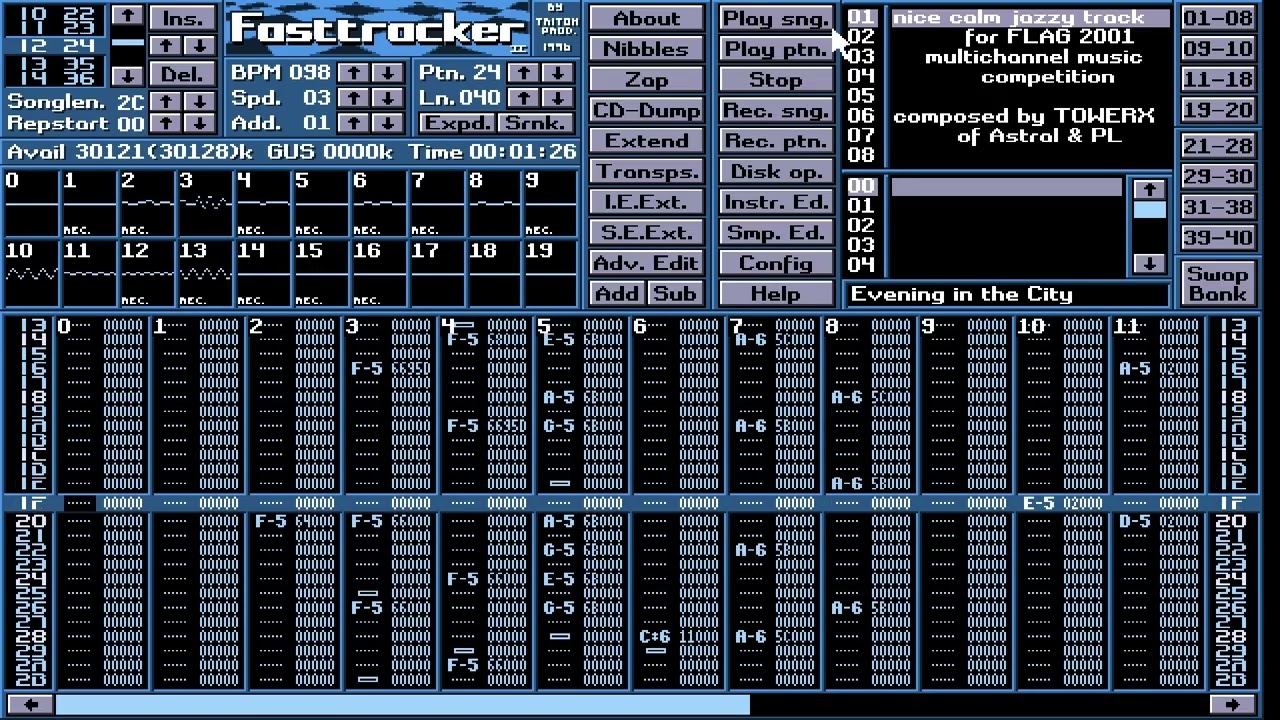
Task: Decrease pattern length with Ln. down arrow
Action: click(558, 98)
